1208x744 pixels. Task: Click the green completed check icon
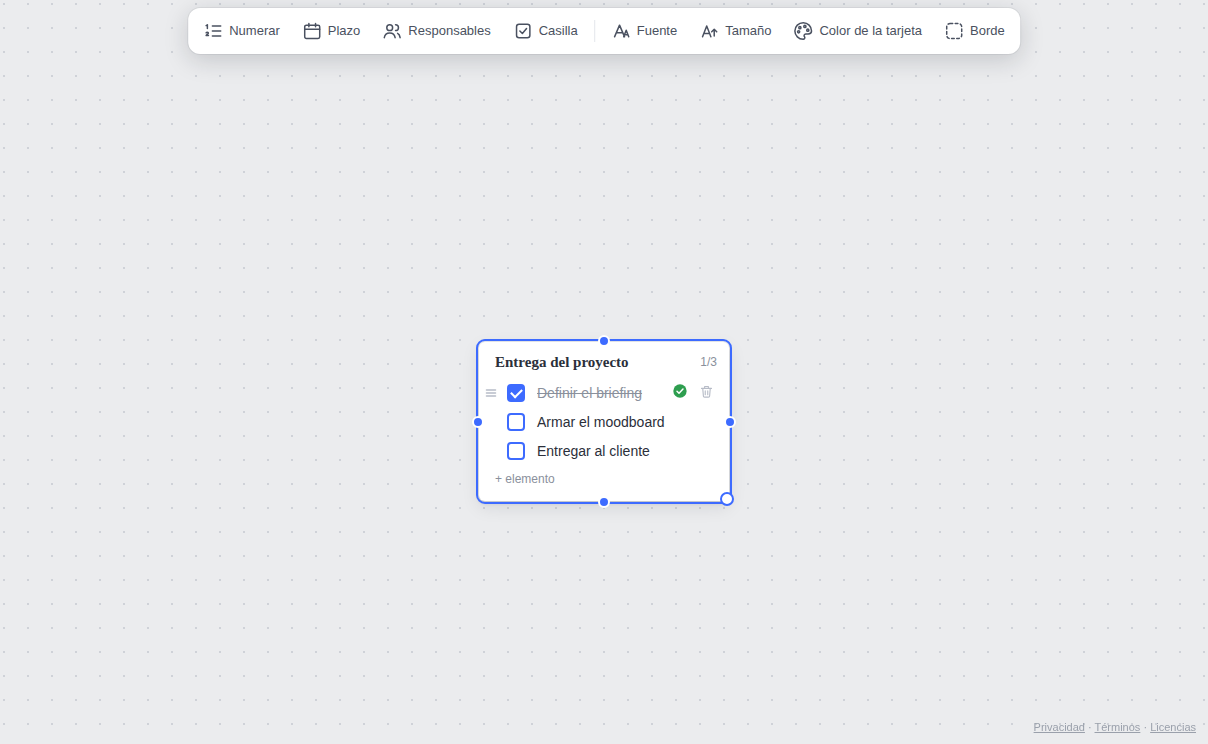(680, 391)
